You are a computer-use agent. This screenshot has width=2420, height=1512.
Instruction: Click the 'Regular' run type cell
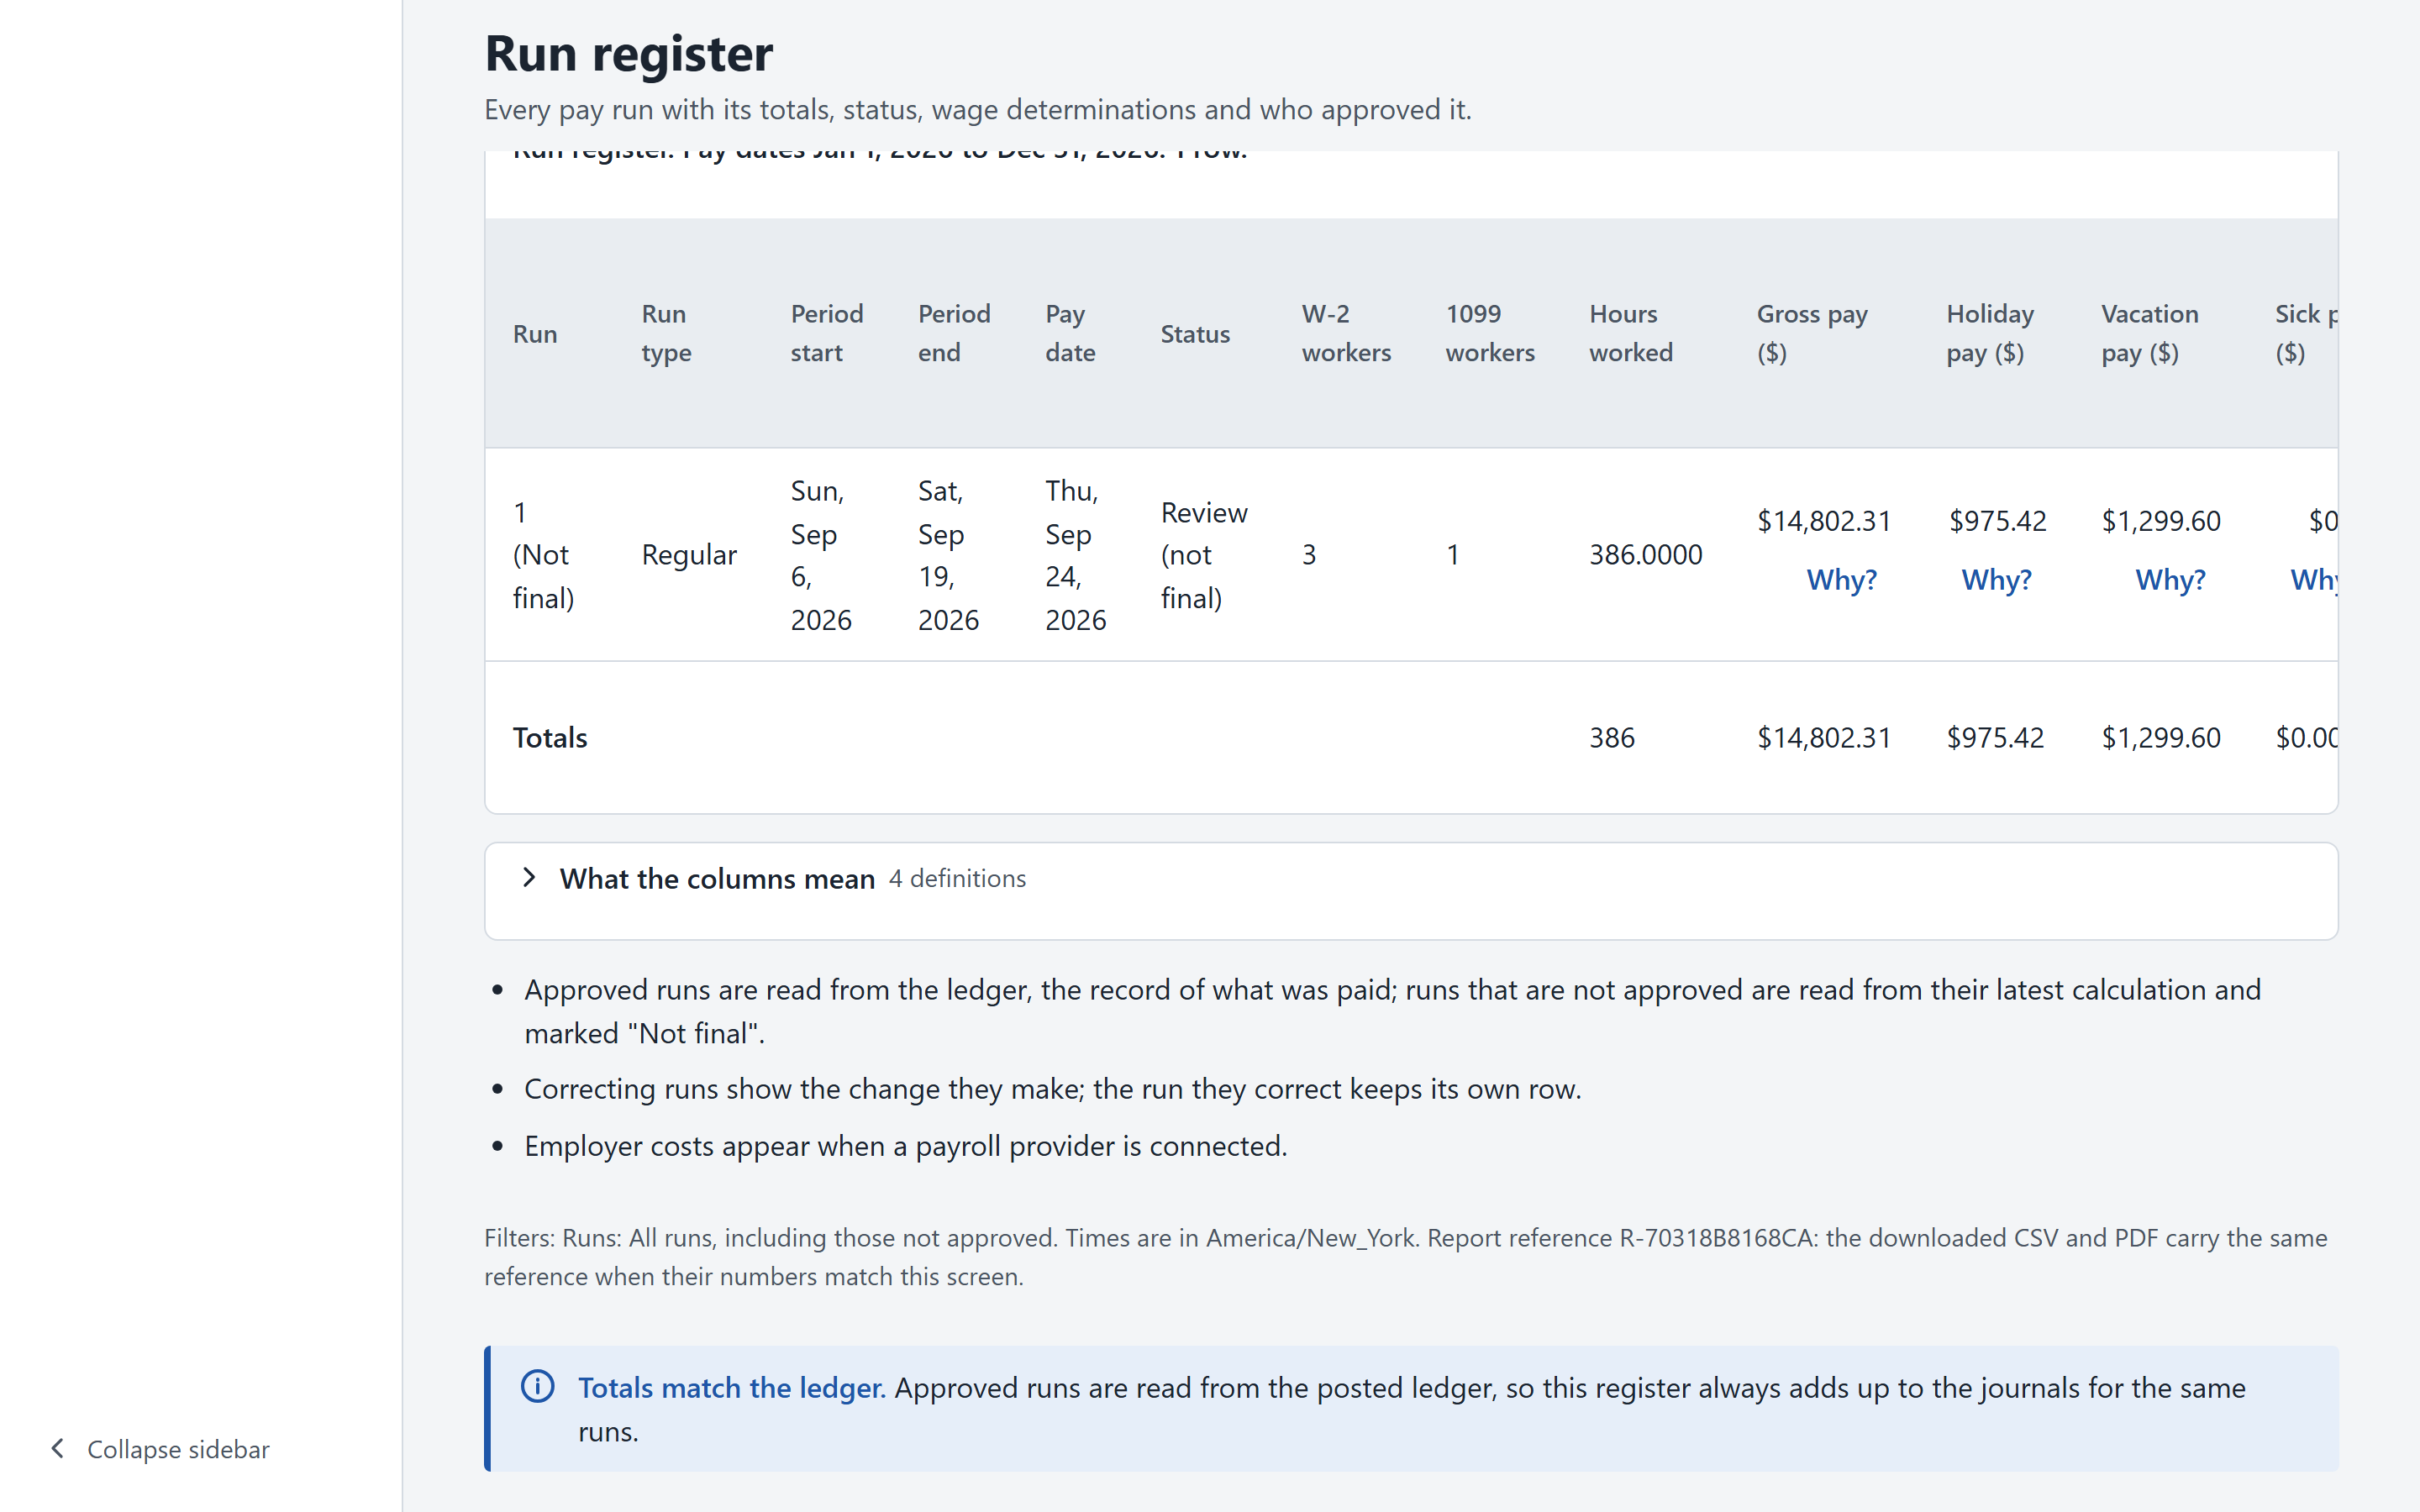(689, 555)
